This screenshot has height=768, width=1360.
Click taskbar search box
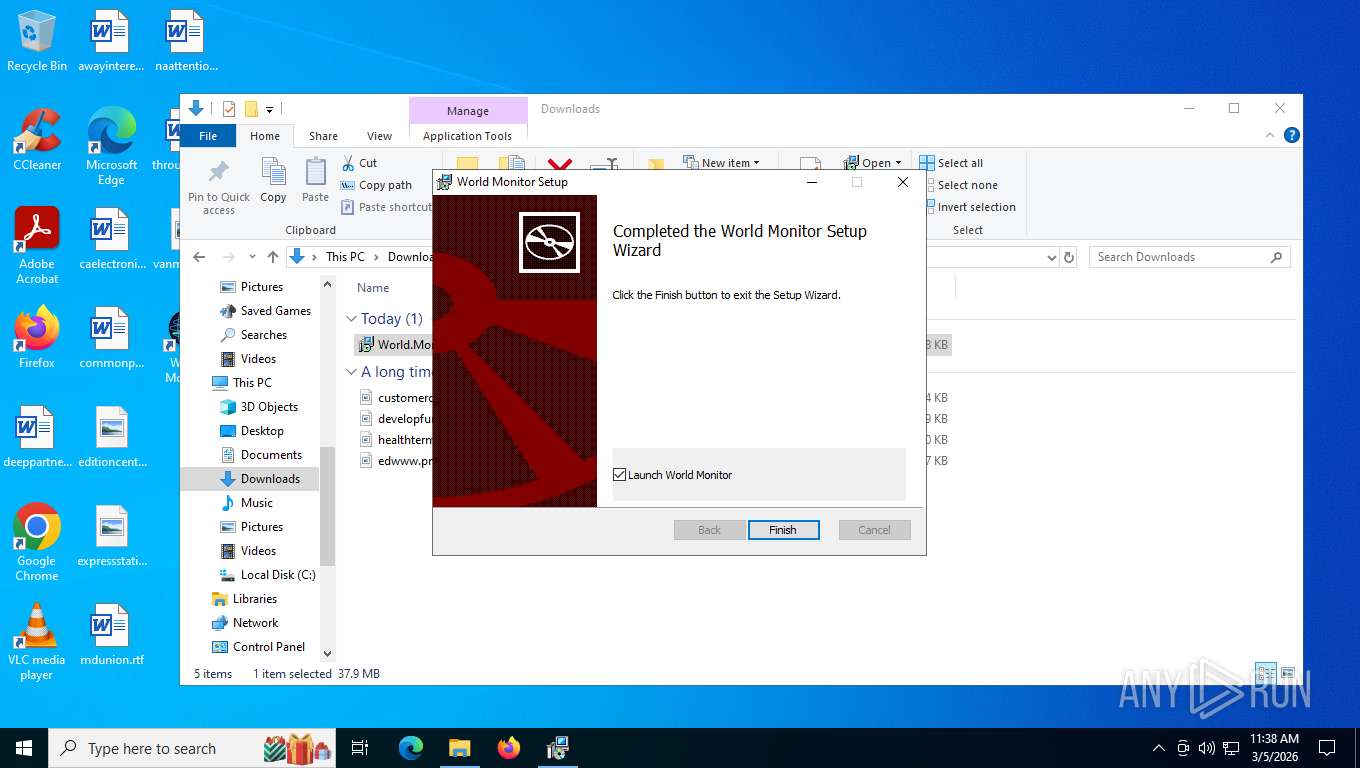(194, 748)
